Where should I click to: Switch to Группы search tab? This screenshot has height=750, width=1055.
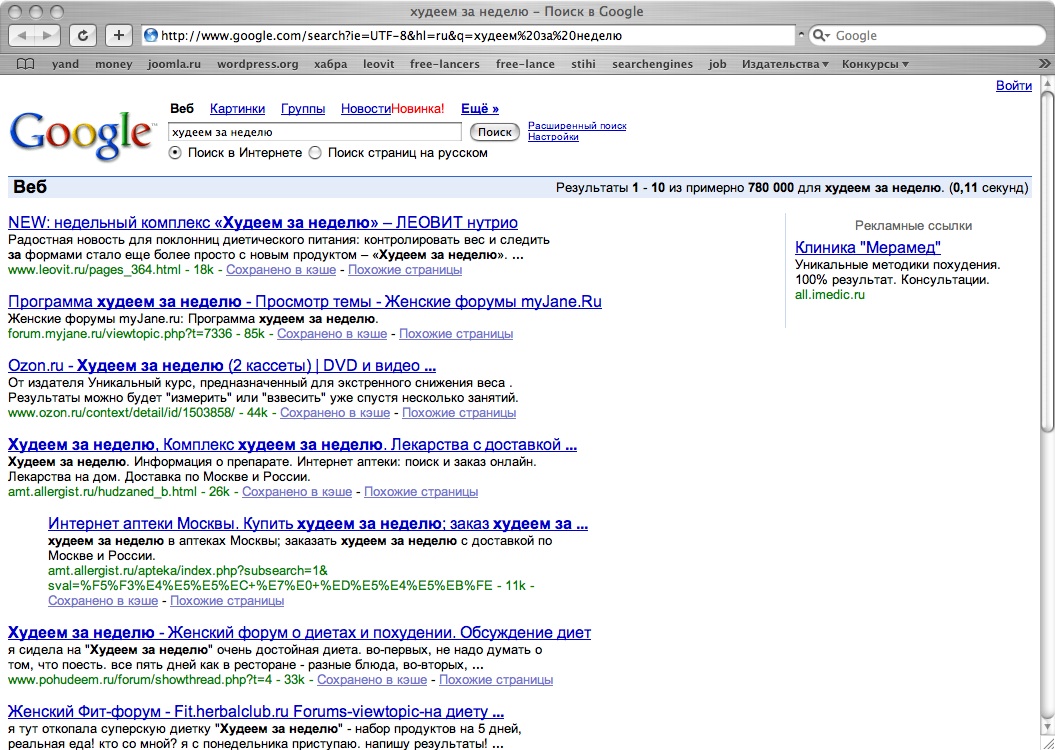(x=303, y=108)
